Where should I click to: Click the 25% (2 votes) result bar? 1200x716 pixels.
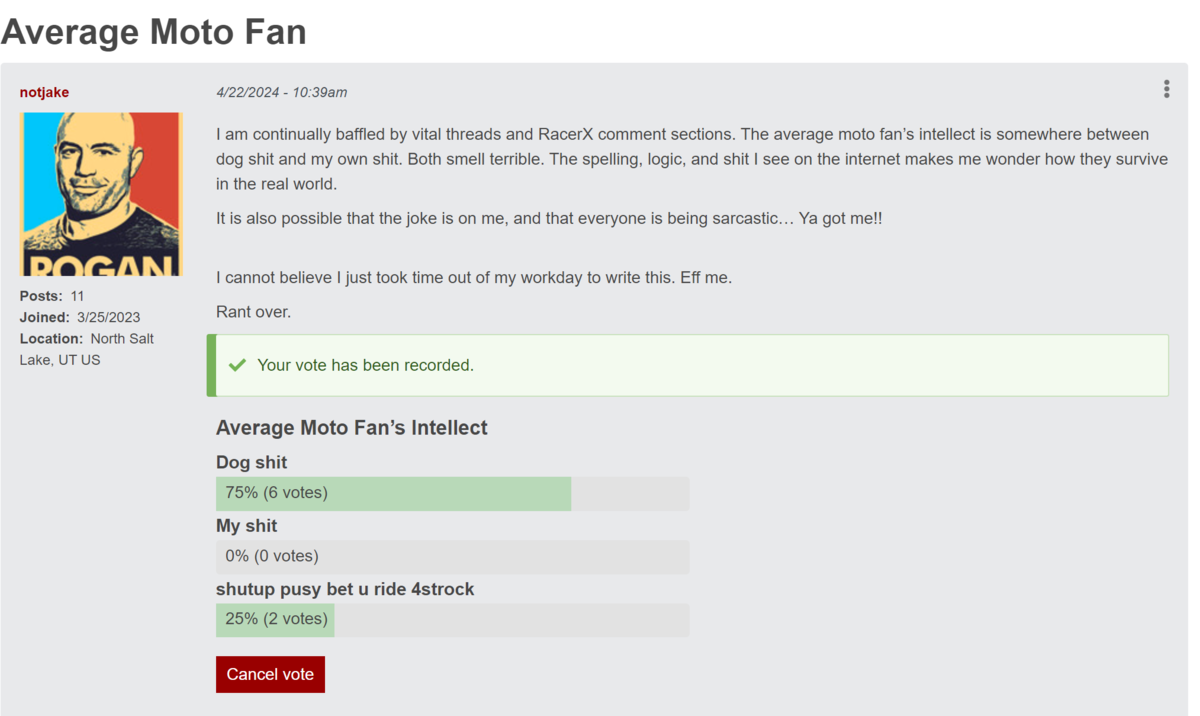tap(452, 619)
